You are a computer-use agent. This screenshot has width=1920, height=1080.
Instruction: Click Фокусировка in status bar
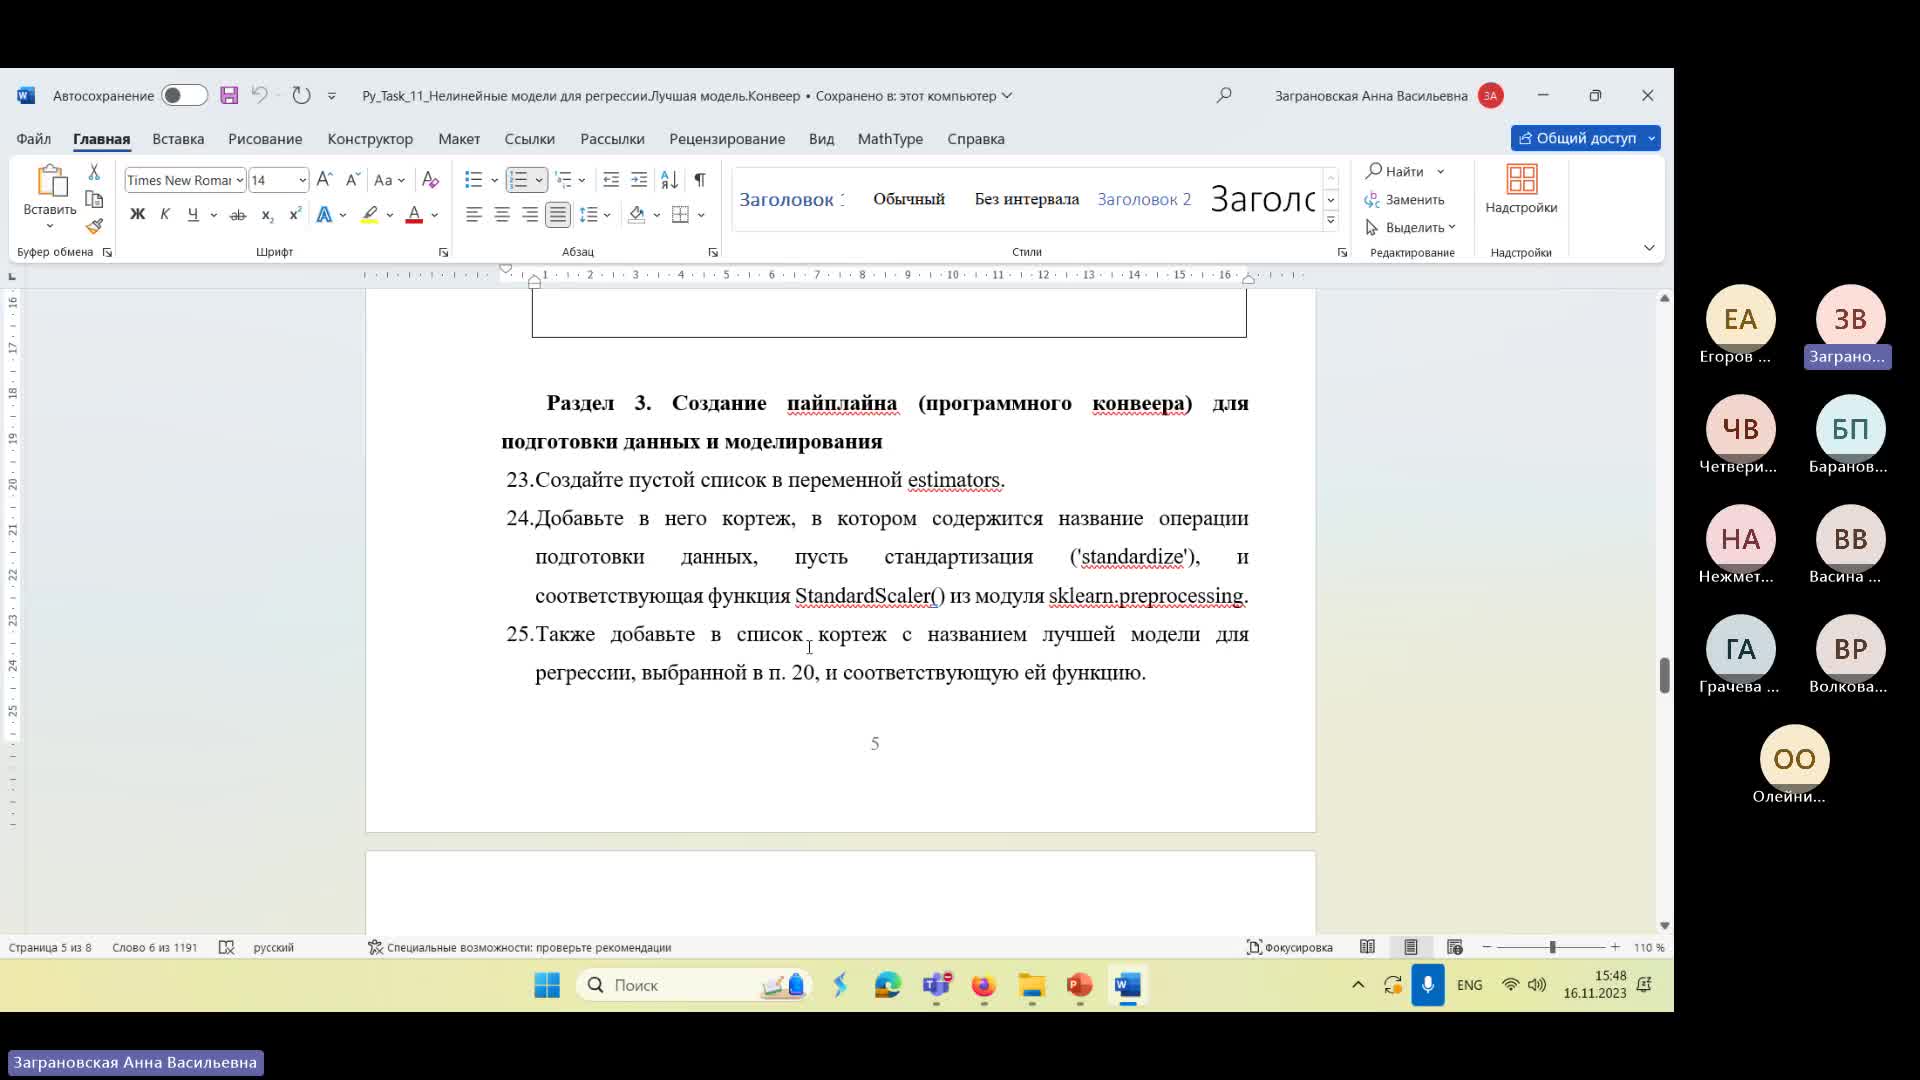(1290, 947)
